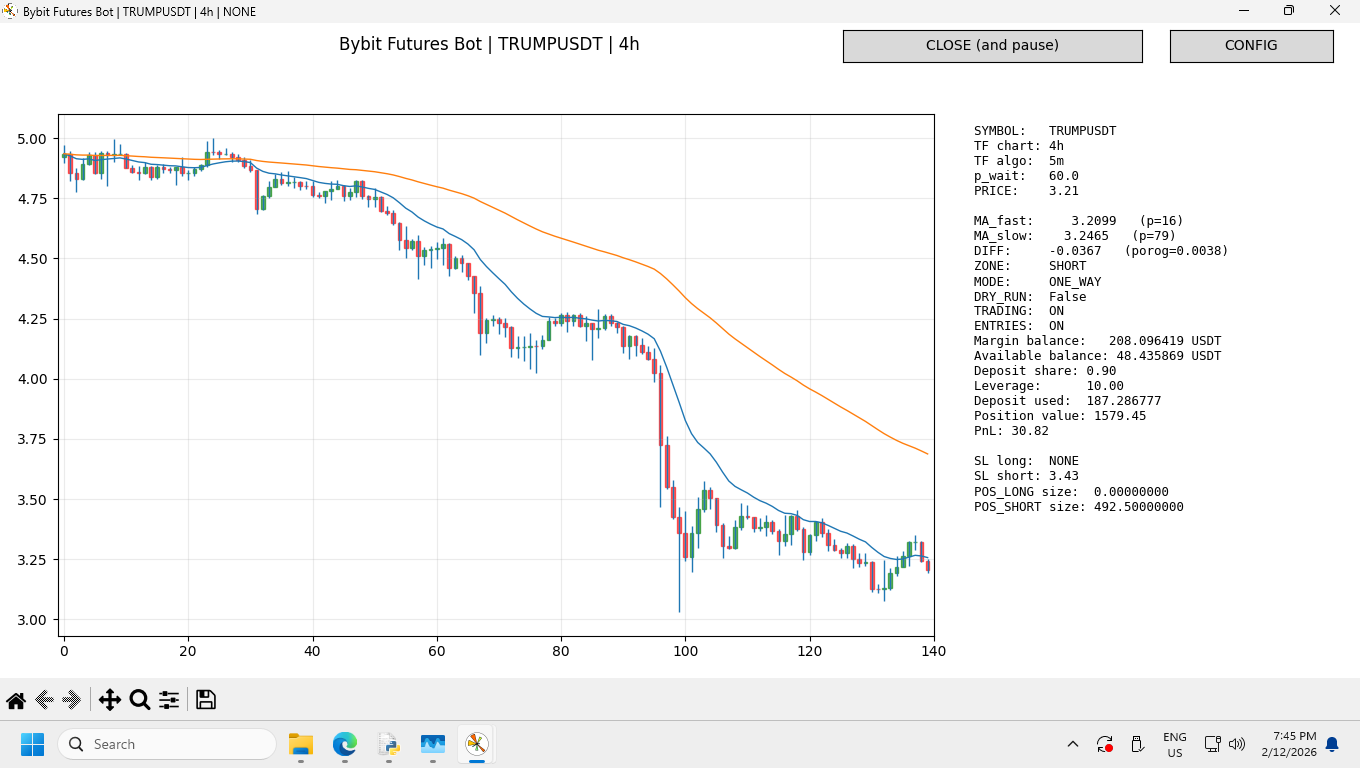Reset chart view with Home icon
The image size is (1360, 768).
click(x=16, y=700)
